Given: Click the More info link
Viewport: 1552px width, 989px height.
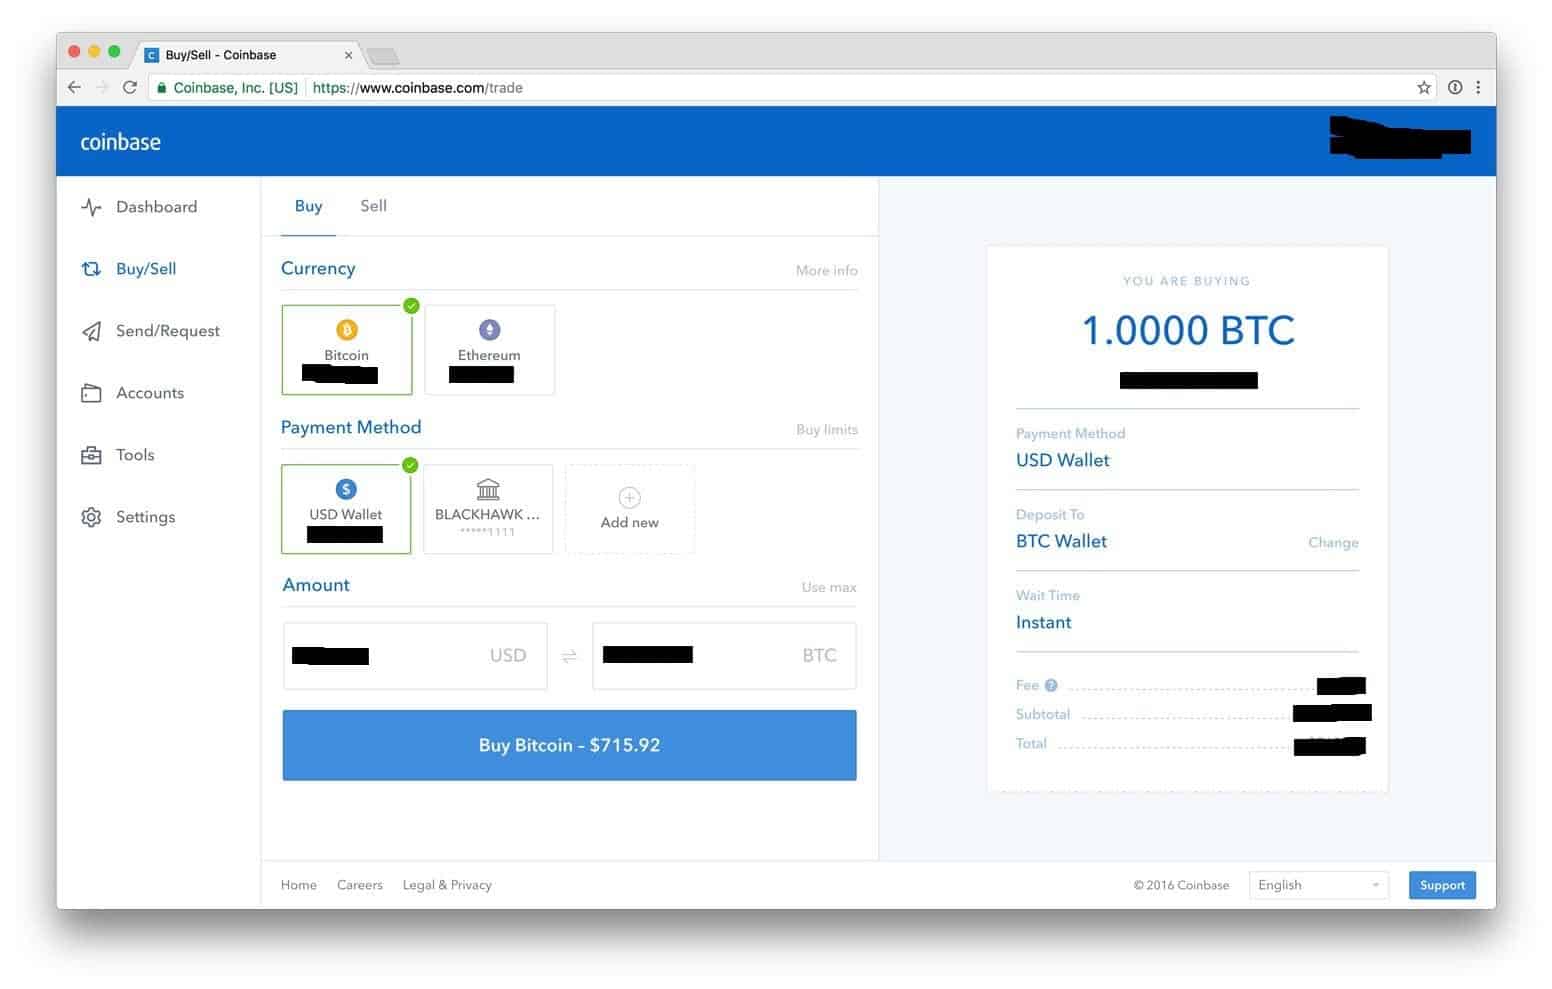Looking at the screenshot, I should point(826,270).
